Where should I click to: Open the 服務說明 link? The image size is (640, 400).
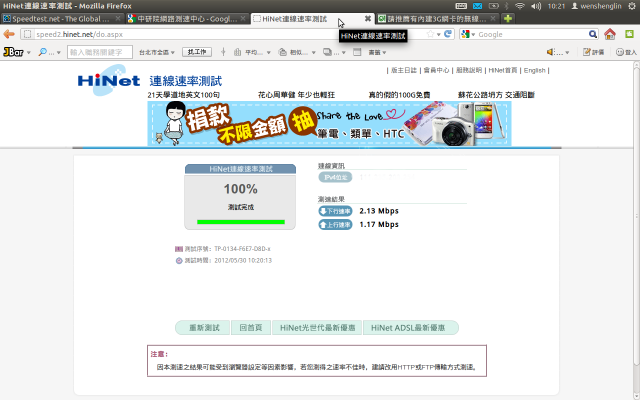pyautogui.click(x=469, y=70)
